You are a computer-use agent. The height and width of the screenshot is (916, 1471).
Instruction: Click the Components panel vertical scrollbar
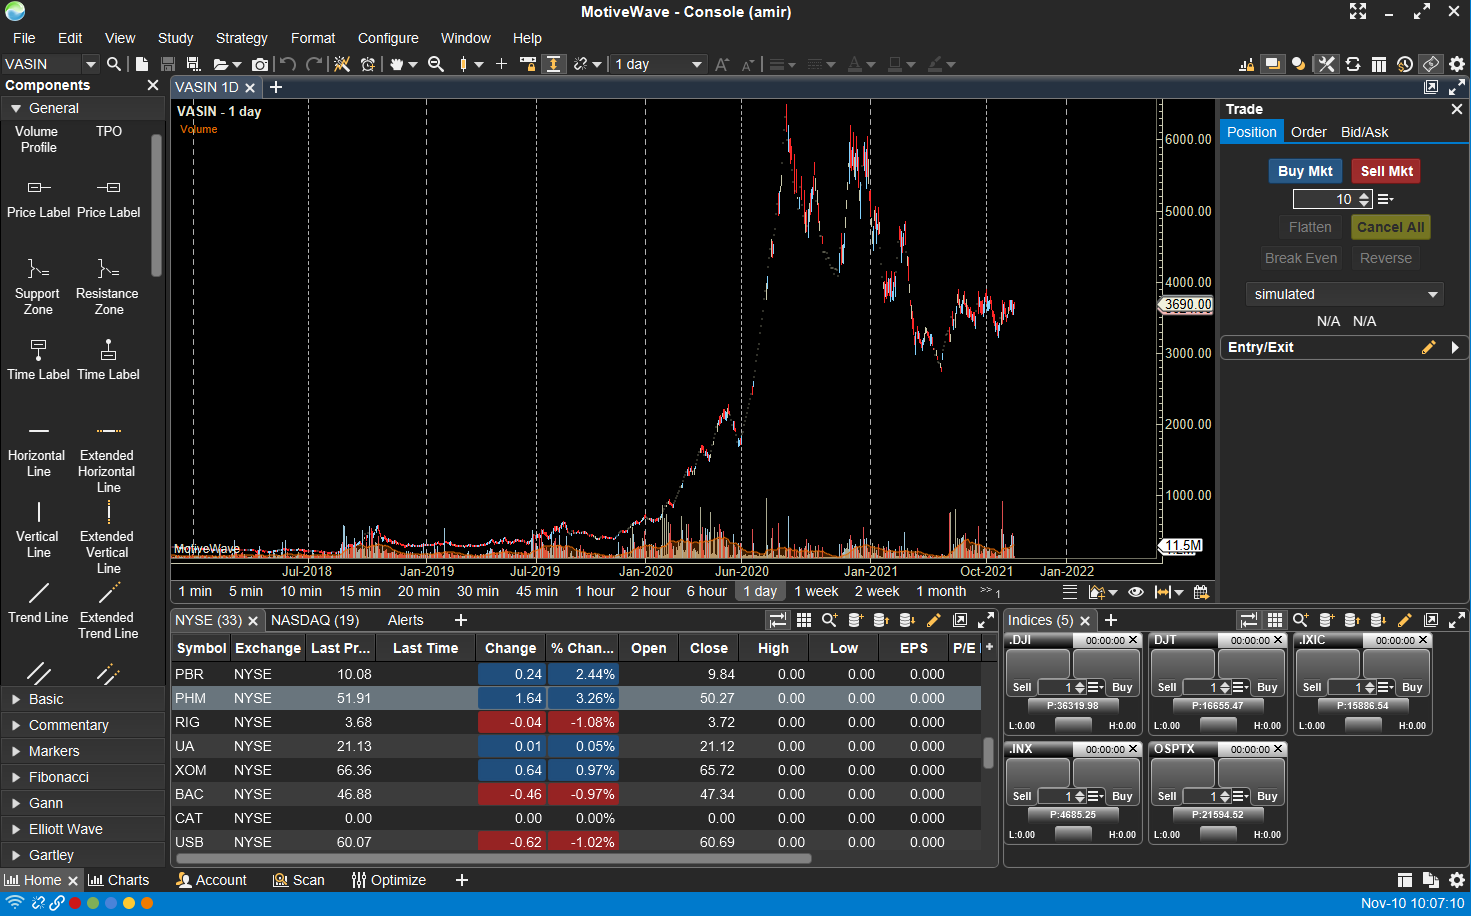156,205
